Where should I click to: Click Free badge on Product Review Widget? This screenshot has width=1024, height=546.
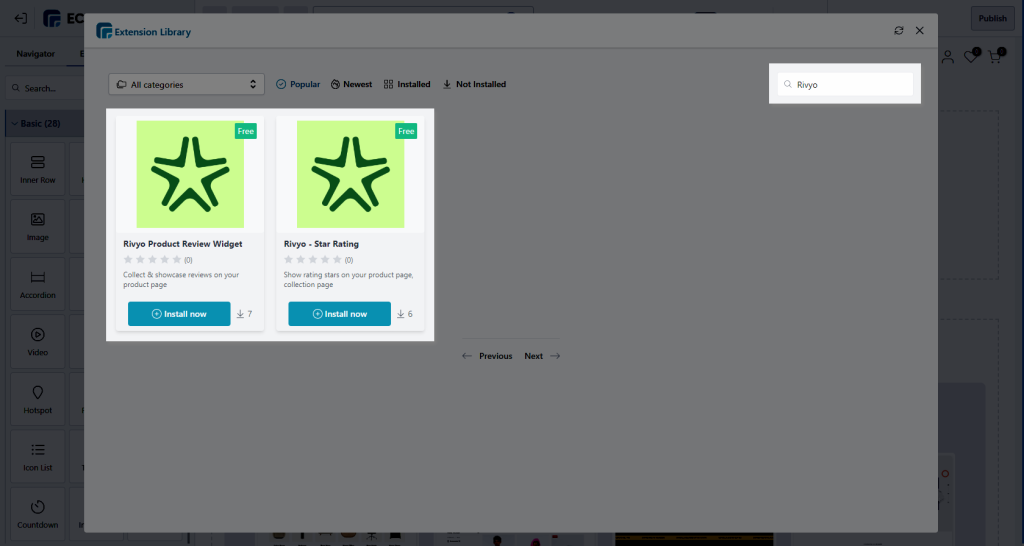(246, 131)
